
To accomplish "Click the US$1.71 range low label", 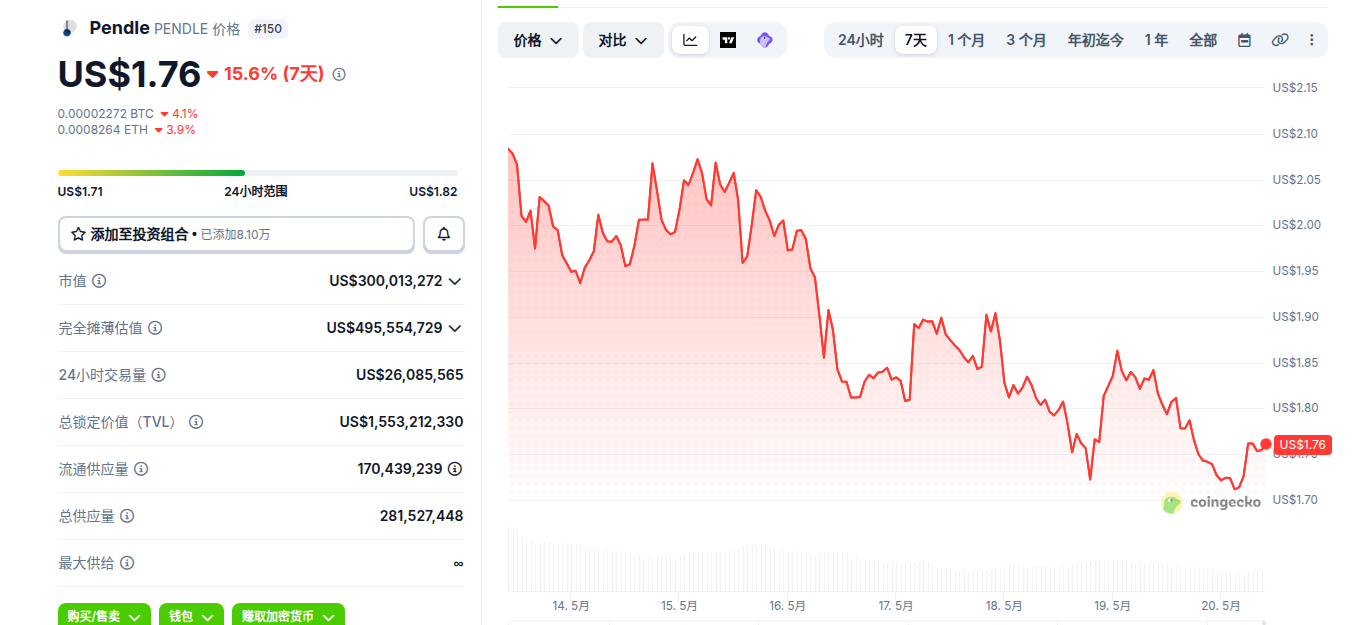I will pyautogui.click(x=81, y=192).
